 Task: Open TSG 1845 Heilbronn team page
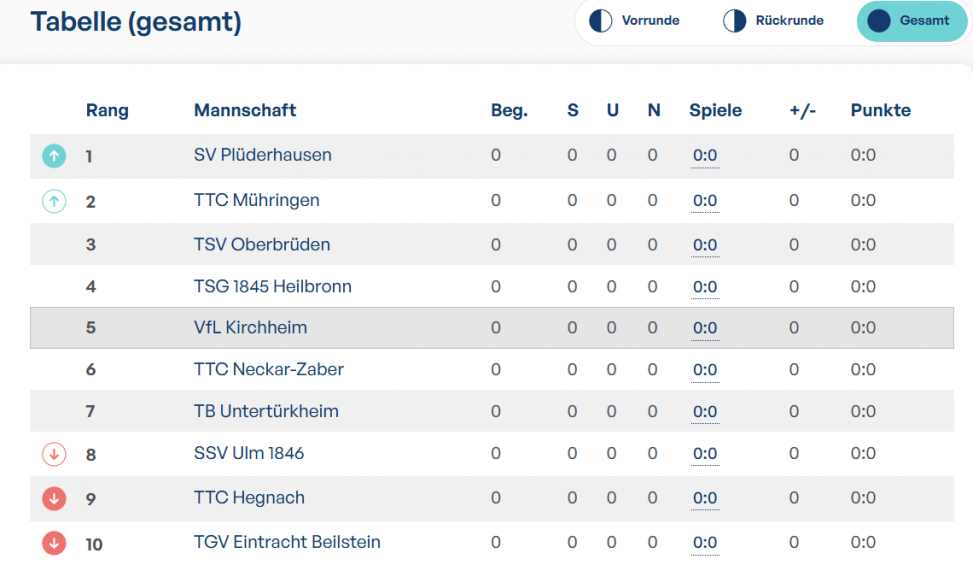[x=272, y=286]
